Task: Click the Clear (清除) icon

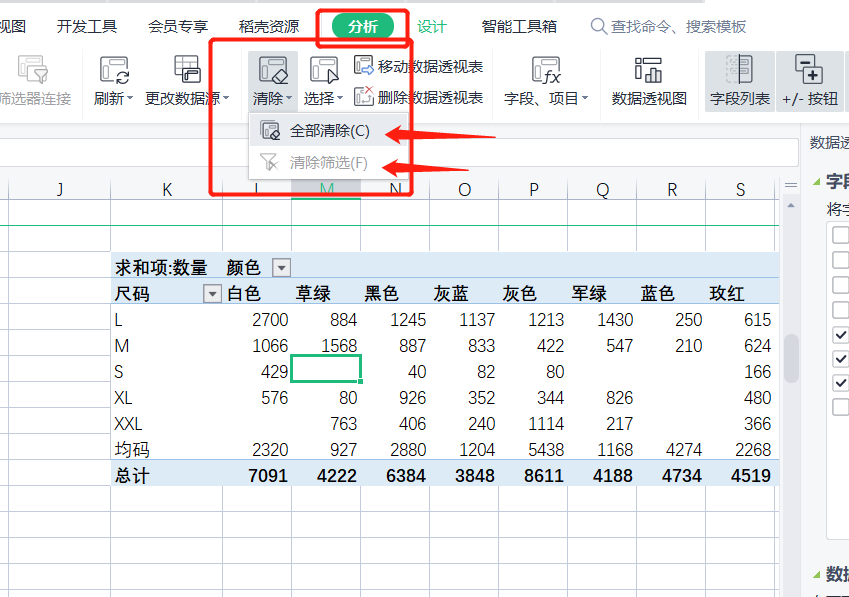Action: pyautogui.click(x=273, y=70)
